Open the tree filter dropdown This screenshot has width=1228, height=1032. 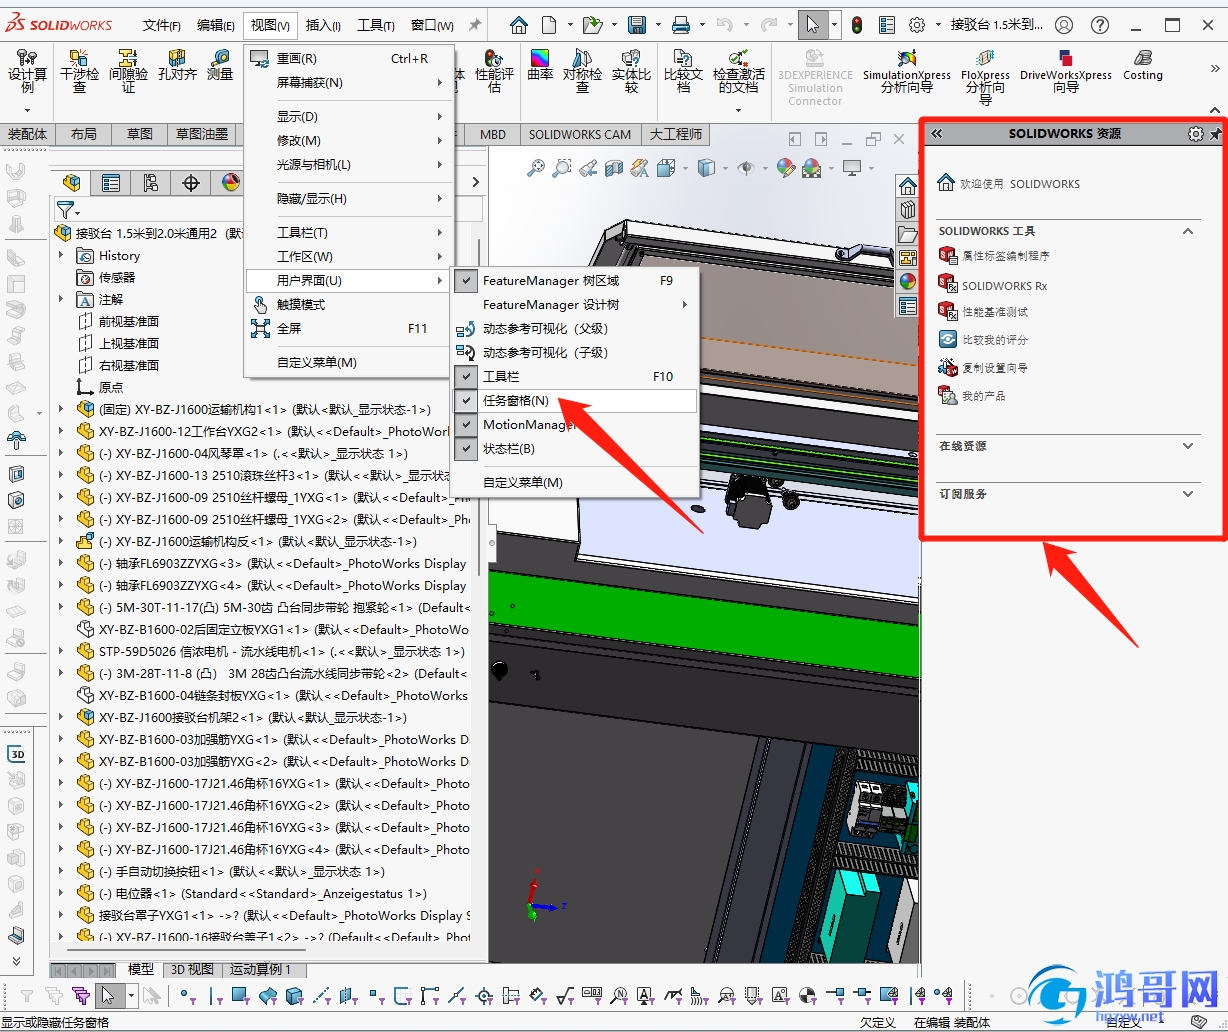click(68, 210)
